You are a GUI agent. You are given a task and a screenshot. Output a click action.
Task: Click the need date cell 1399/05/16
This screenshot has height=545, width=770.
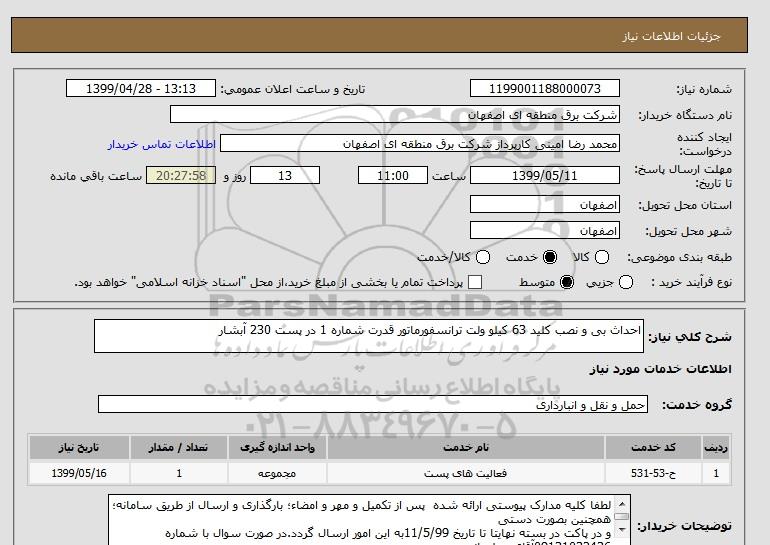(79, 473)
